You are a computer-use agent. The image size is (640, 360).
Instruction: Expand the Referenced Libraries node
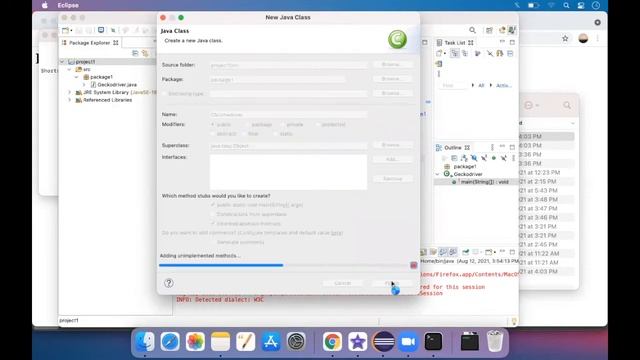pos(70,100)
